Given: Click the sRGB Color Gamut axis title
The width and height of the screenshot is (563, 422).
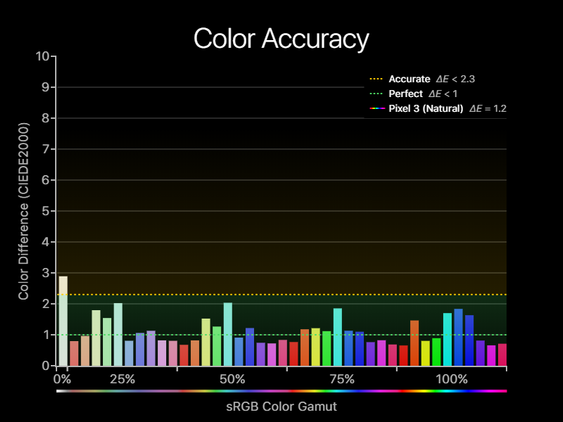Looking at the screenshot, I should 282,407.
